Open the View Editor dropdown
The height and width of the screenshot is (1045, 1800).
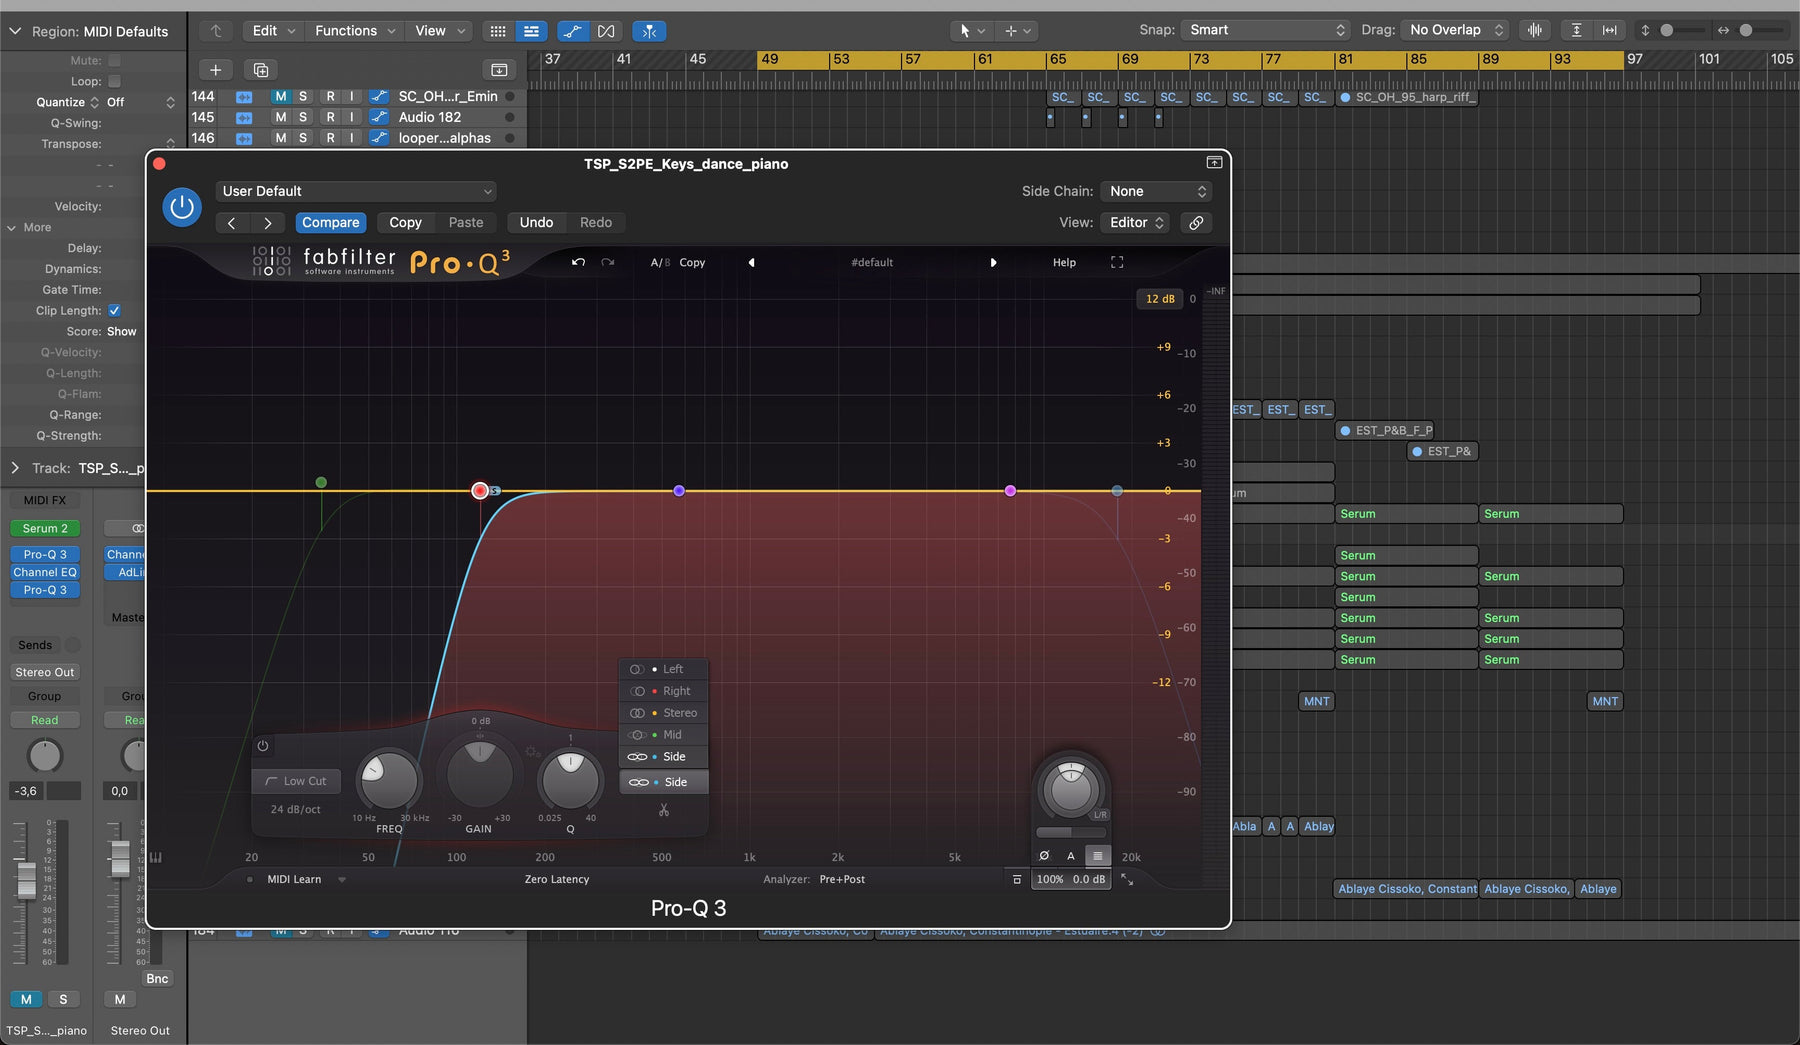pyautogui.click(x=1136, y=223)
